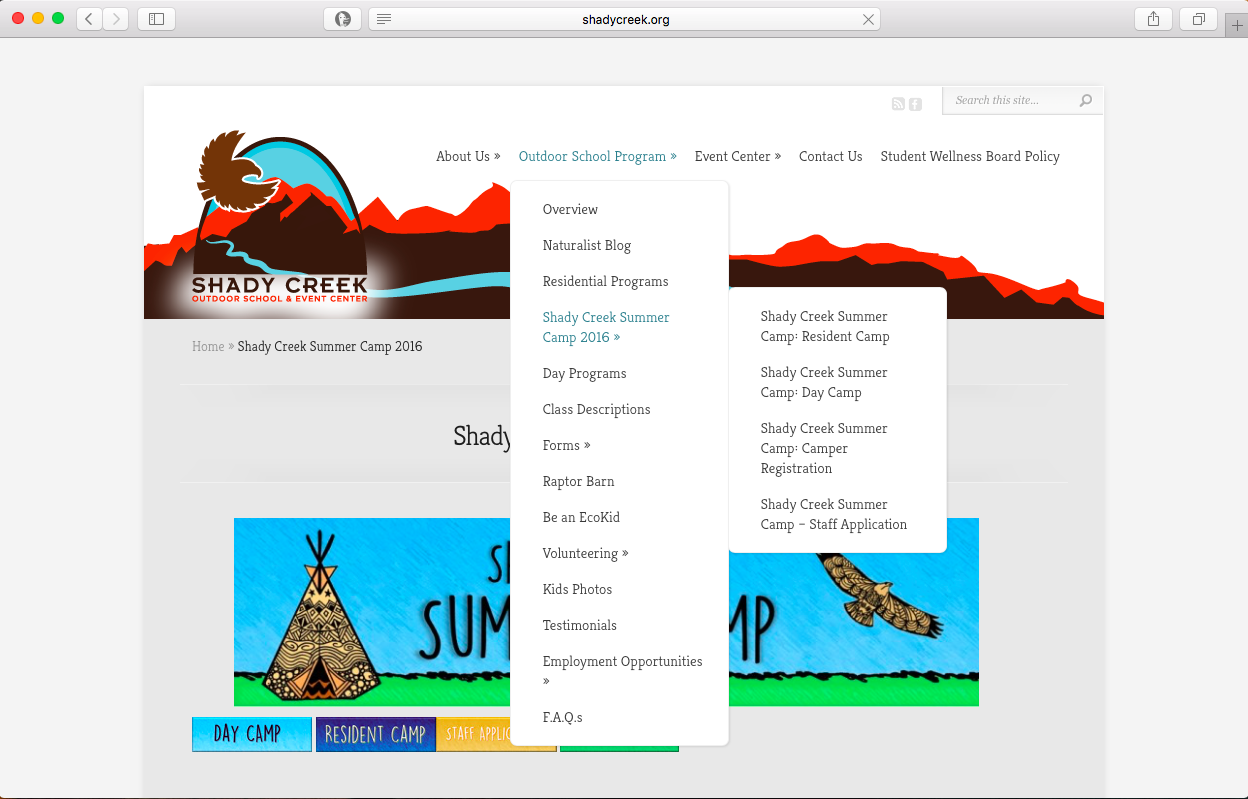The image size is (1248, 799).
Task: Go to Raptor Barn
Action: (578, 481)
